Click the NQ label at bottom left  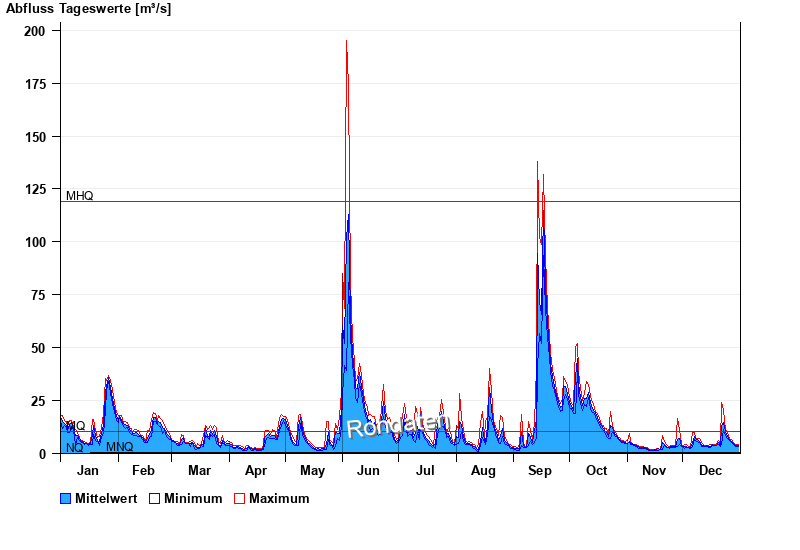tap(74, 447)
